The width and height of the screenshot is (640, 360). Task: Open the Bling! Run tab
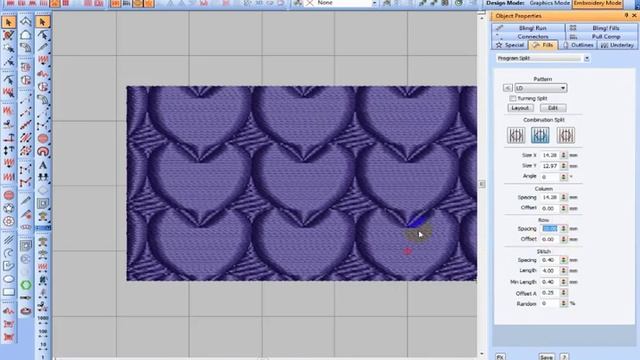(529, 28)
